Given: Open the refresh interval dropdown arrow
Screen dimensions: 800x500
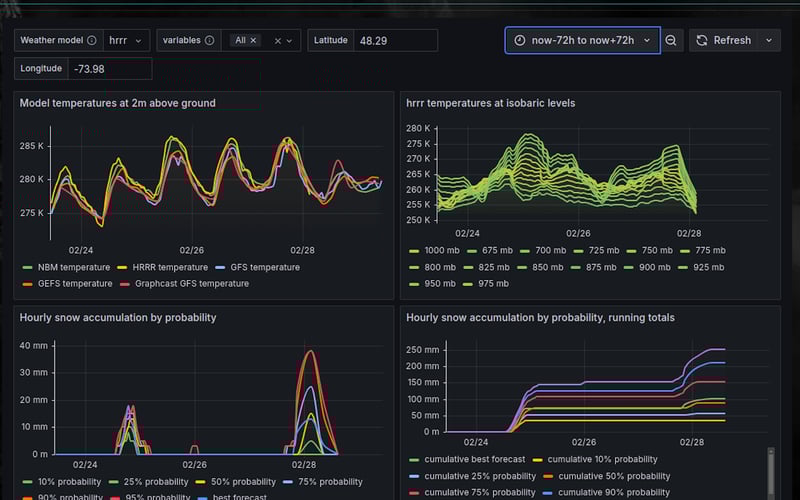Looking at the screenshot, I should point(769,40).
